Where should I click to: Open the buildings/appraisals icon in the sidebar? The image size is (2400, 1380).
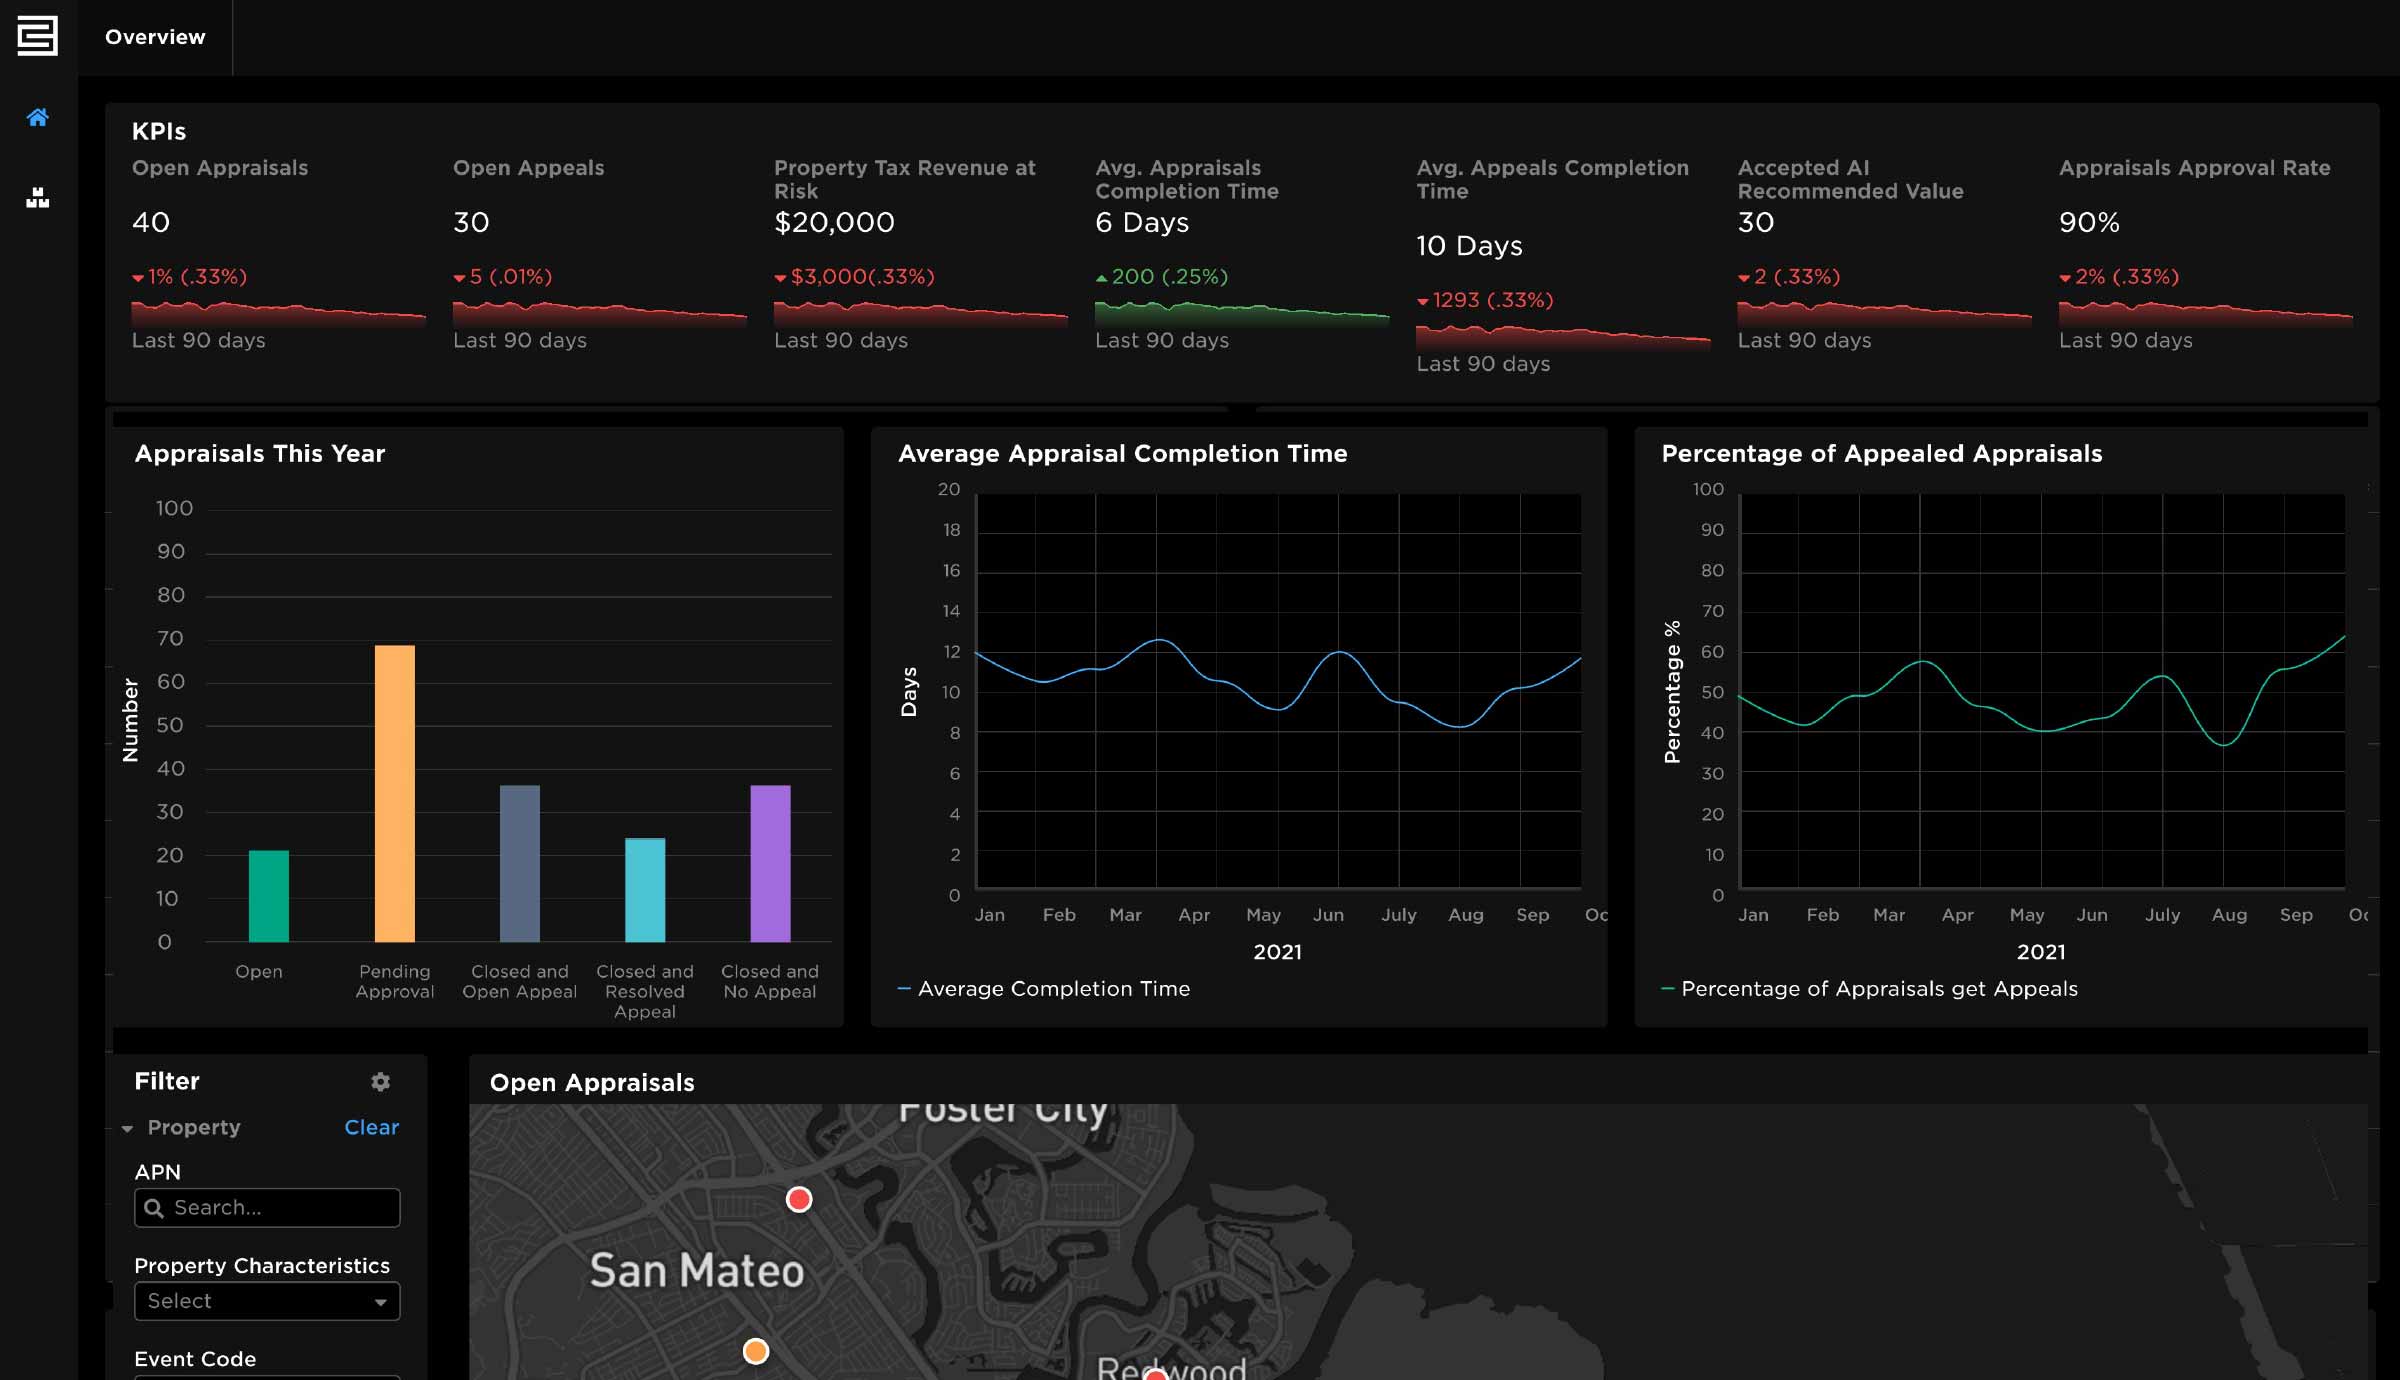point(38,197)
